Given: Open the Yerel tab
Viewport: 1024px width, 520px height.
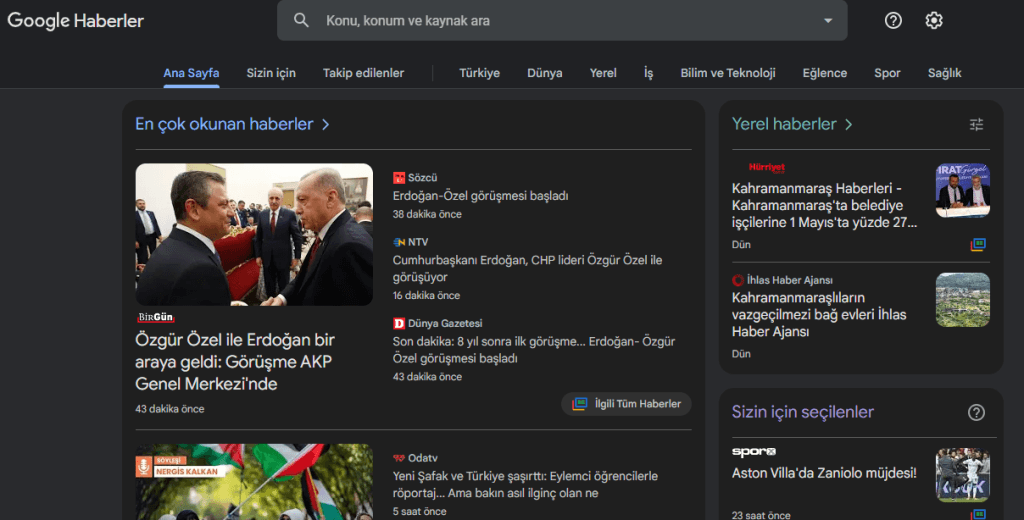Looking at the screenshot, I should (x=603, y=73).
